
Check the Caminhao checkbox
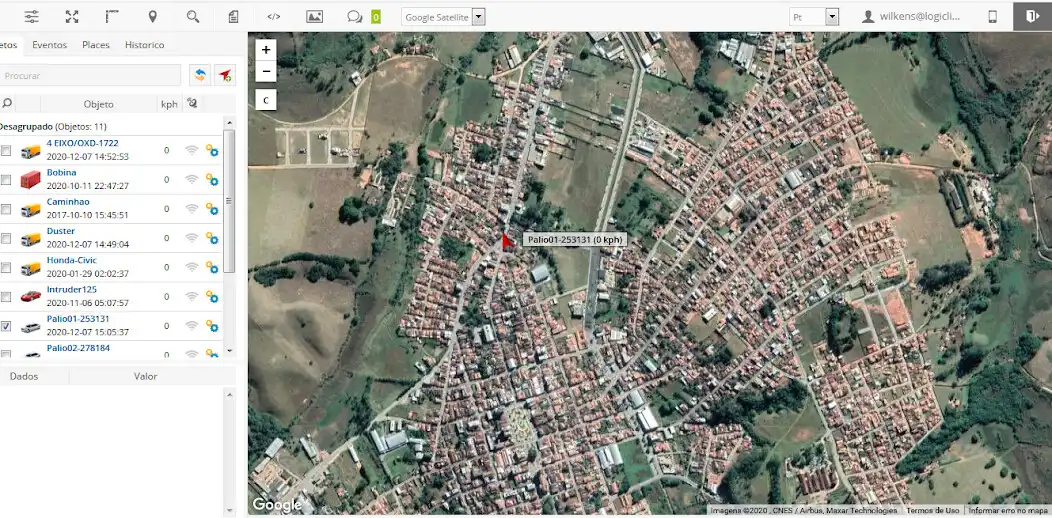pos(6,209)
